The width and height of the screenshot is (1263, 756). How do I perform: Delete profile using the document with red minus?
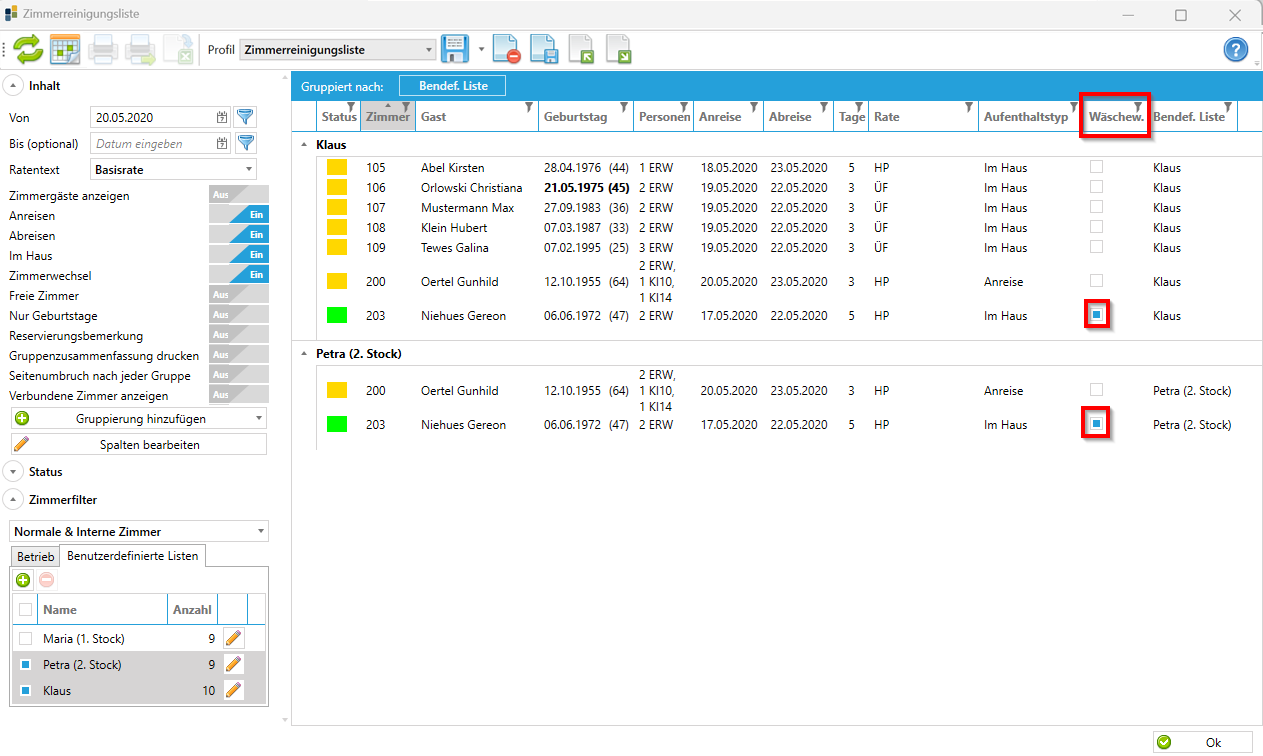(507, 49)
